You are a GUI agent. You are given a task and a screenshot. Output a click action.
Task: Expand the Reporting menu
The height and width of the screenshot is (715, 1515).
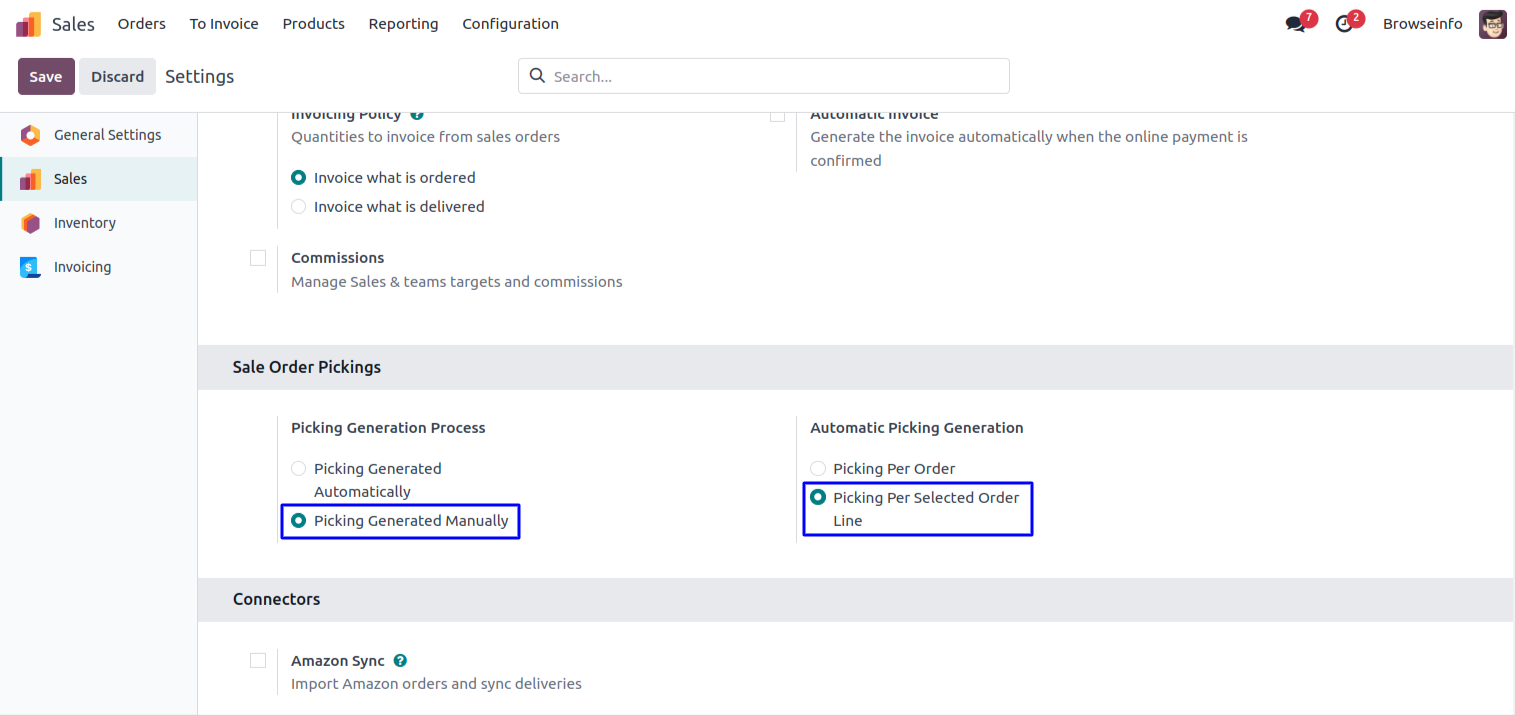(403, 24)
